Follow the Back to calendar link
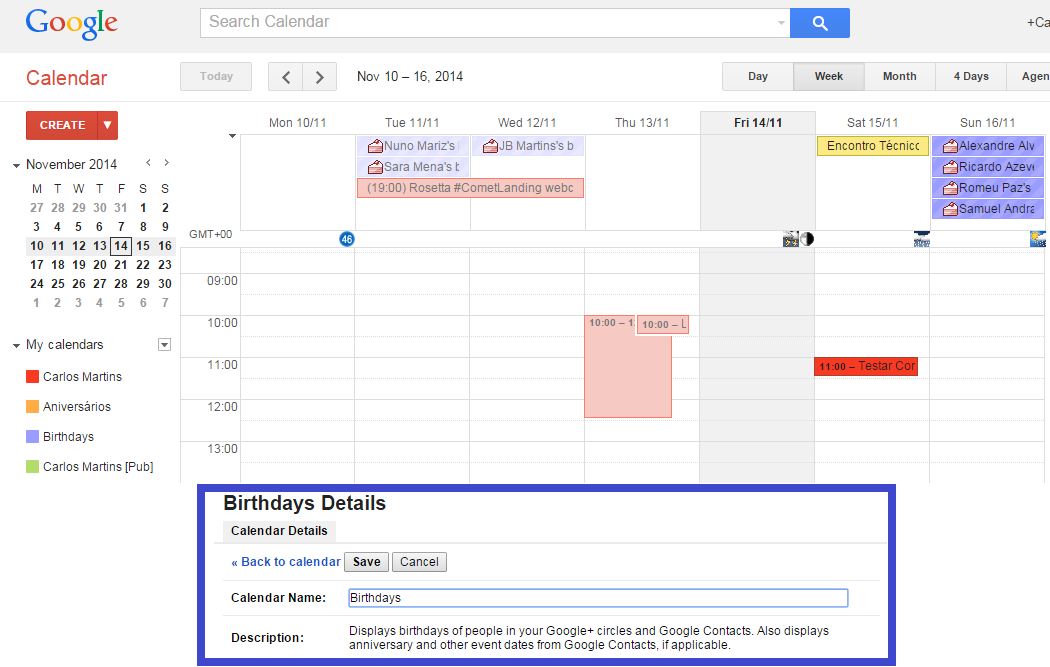The image size is (1050, 667). coord(286,562)
